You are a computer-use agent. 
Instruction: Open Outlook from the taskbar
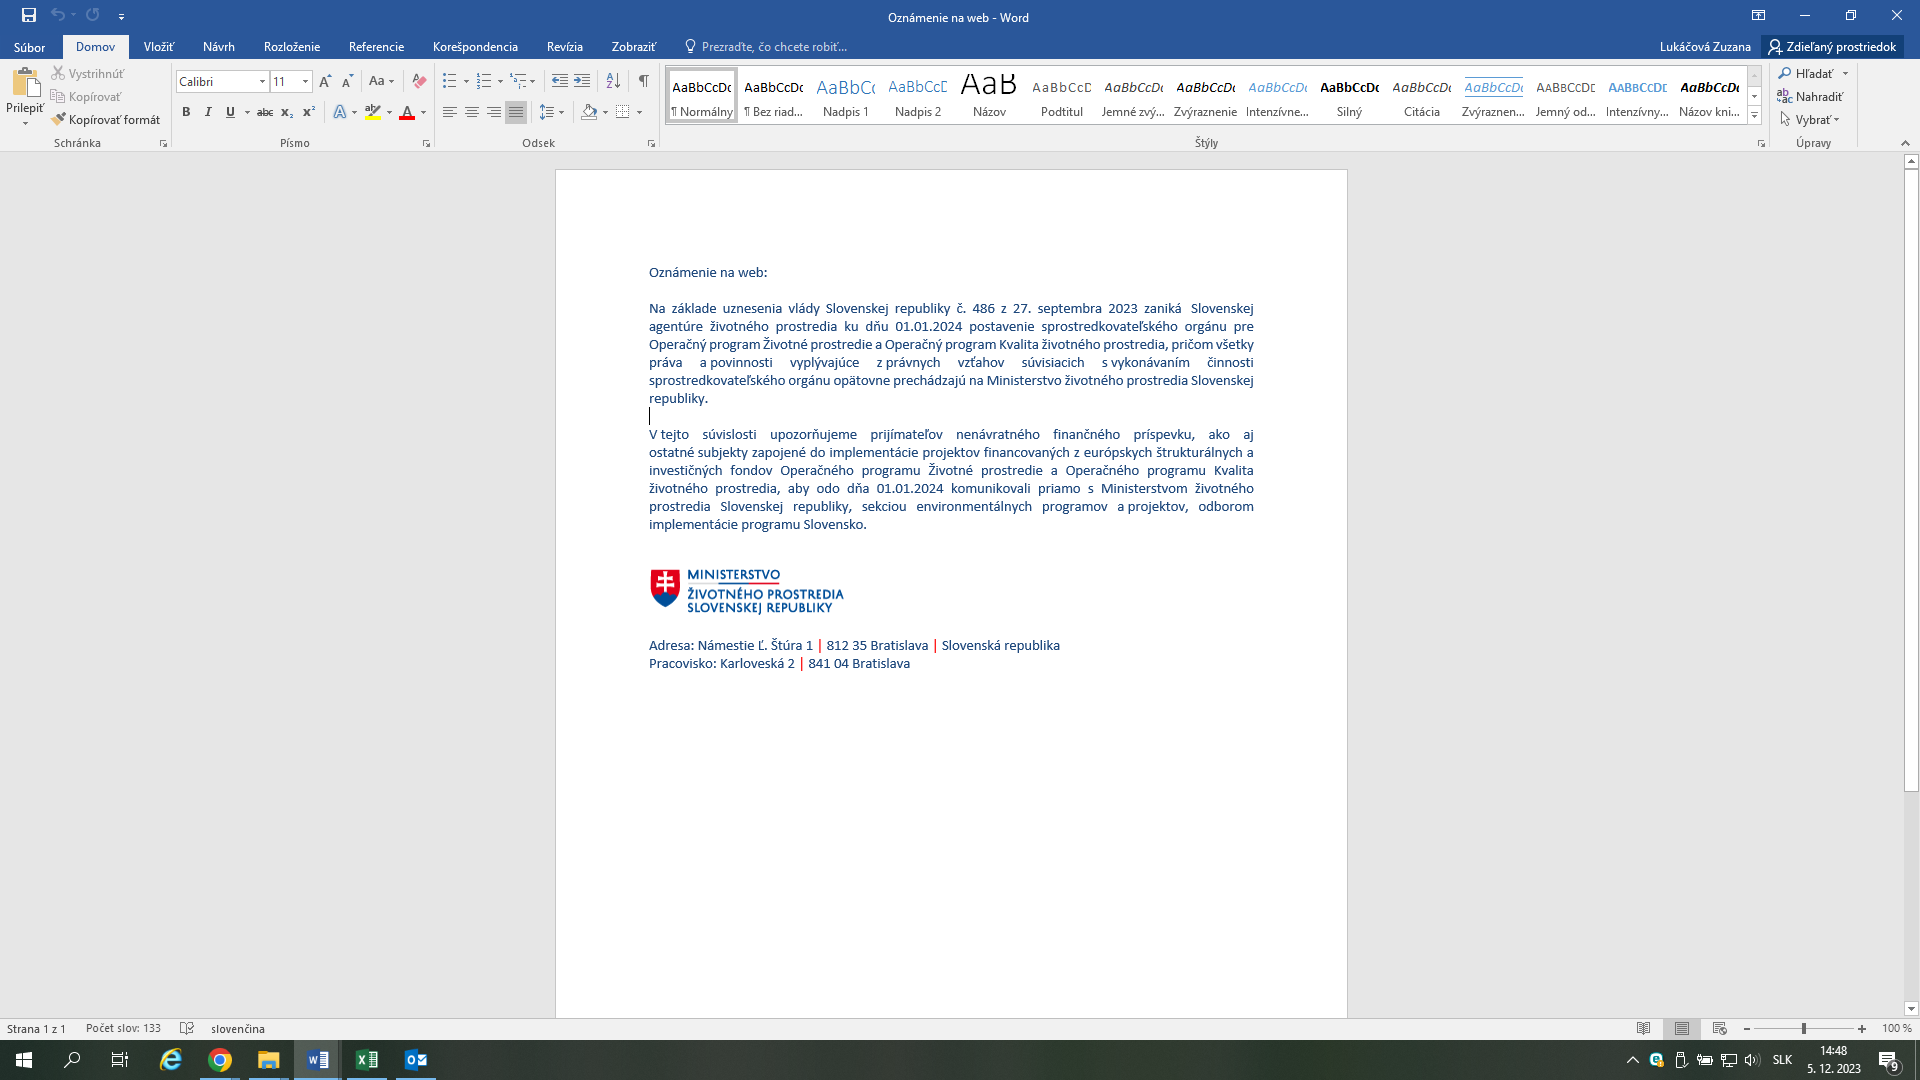point(416,1060)
